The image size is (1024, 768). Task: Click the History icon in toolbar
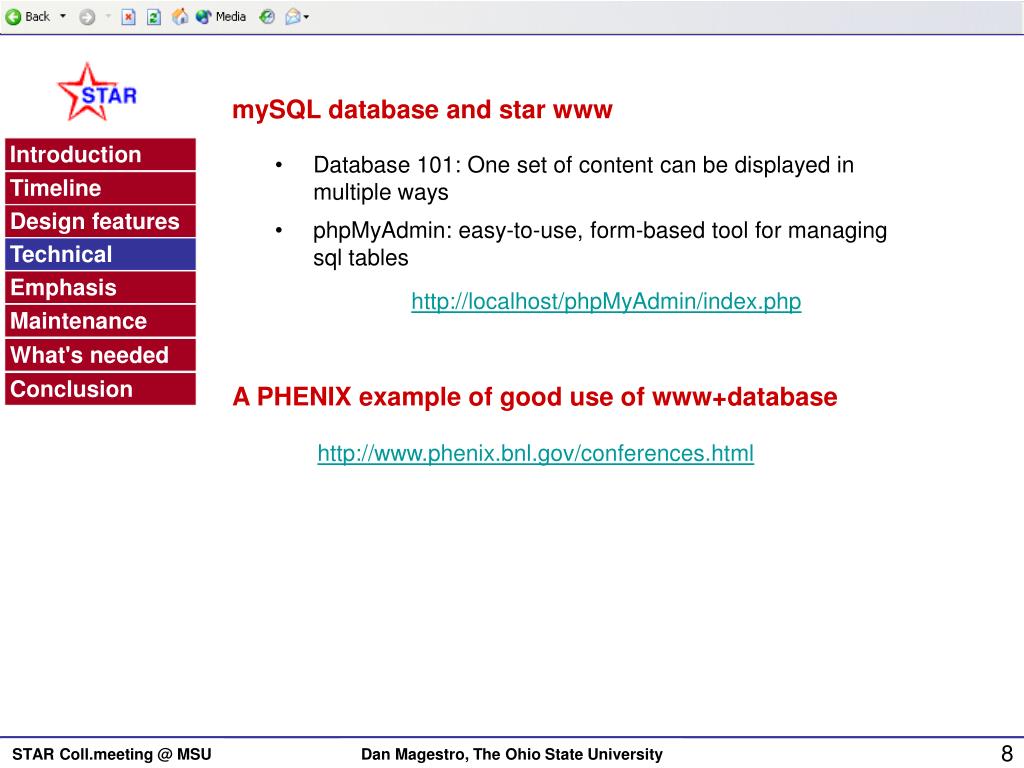267,17
